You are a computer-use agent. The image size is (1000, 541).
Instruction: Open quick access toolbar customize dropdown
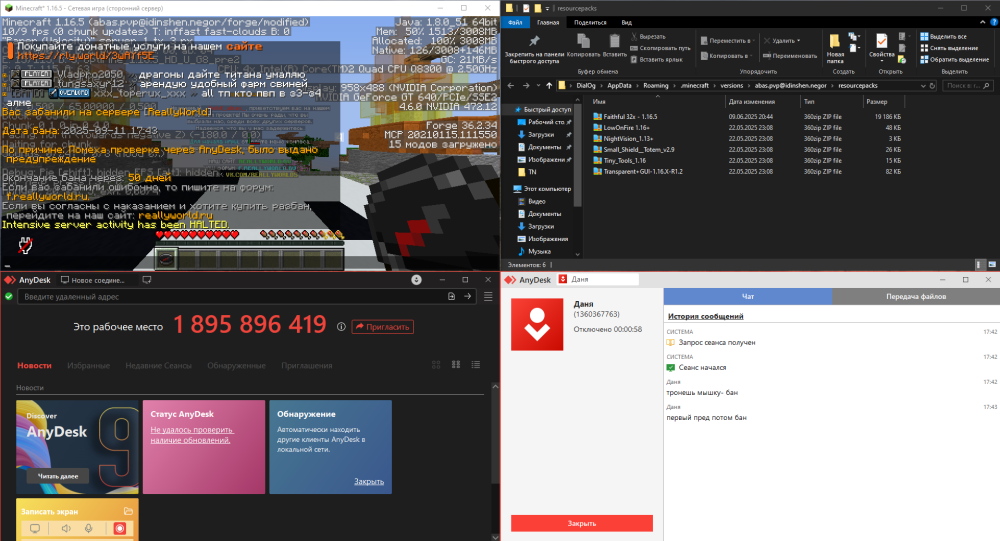[x=547, y=8]
